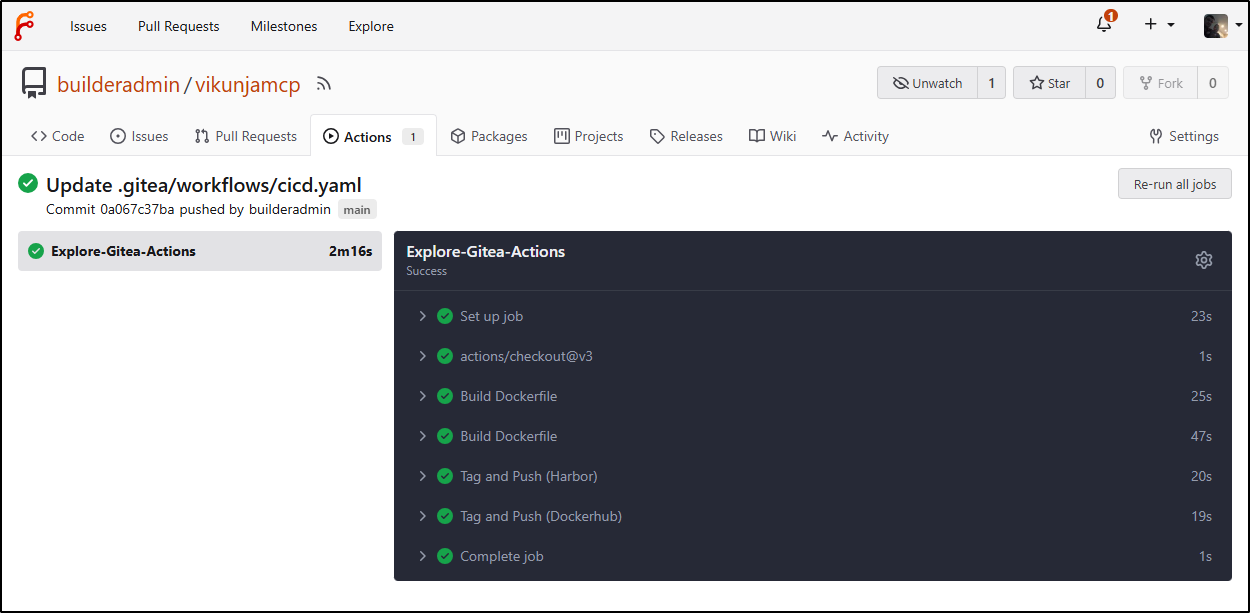Open the plus create-new dropdown

1158,25
